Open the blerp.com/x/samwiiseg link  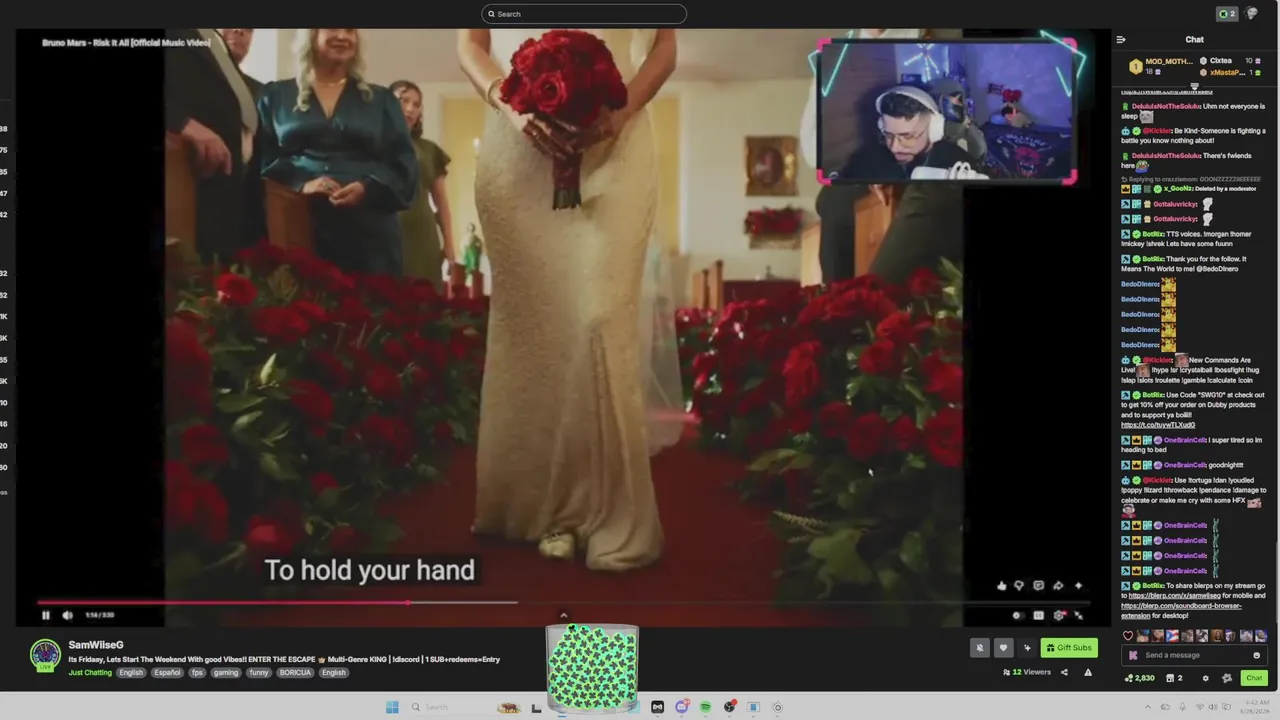1175,595
